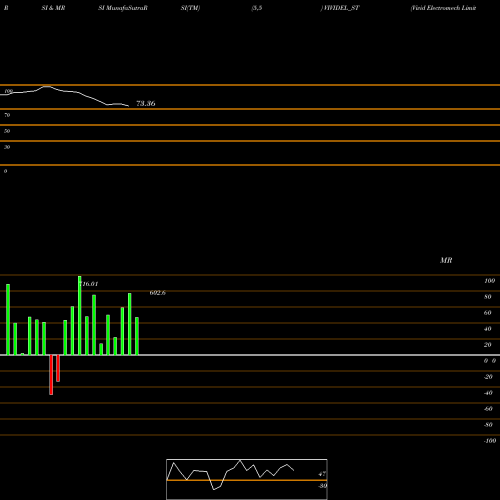This screenshot has width=500, height=500.
Task: Click the 50 level label on the RSI axis
Action: [x=7, y=131]
